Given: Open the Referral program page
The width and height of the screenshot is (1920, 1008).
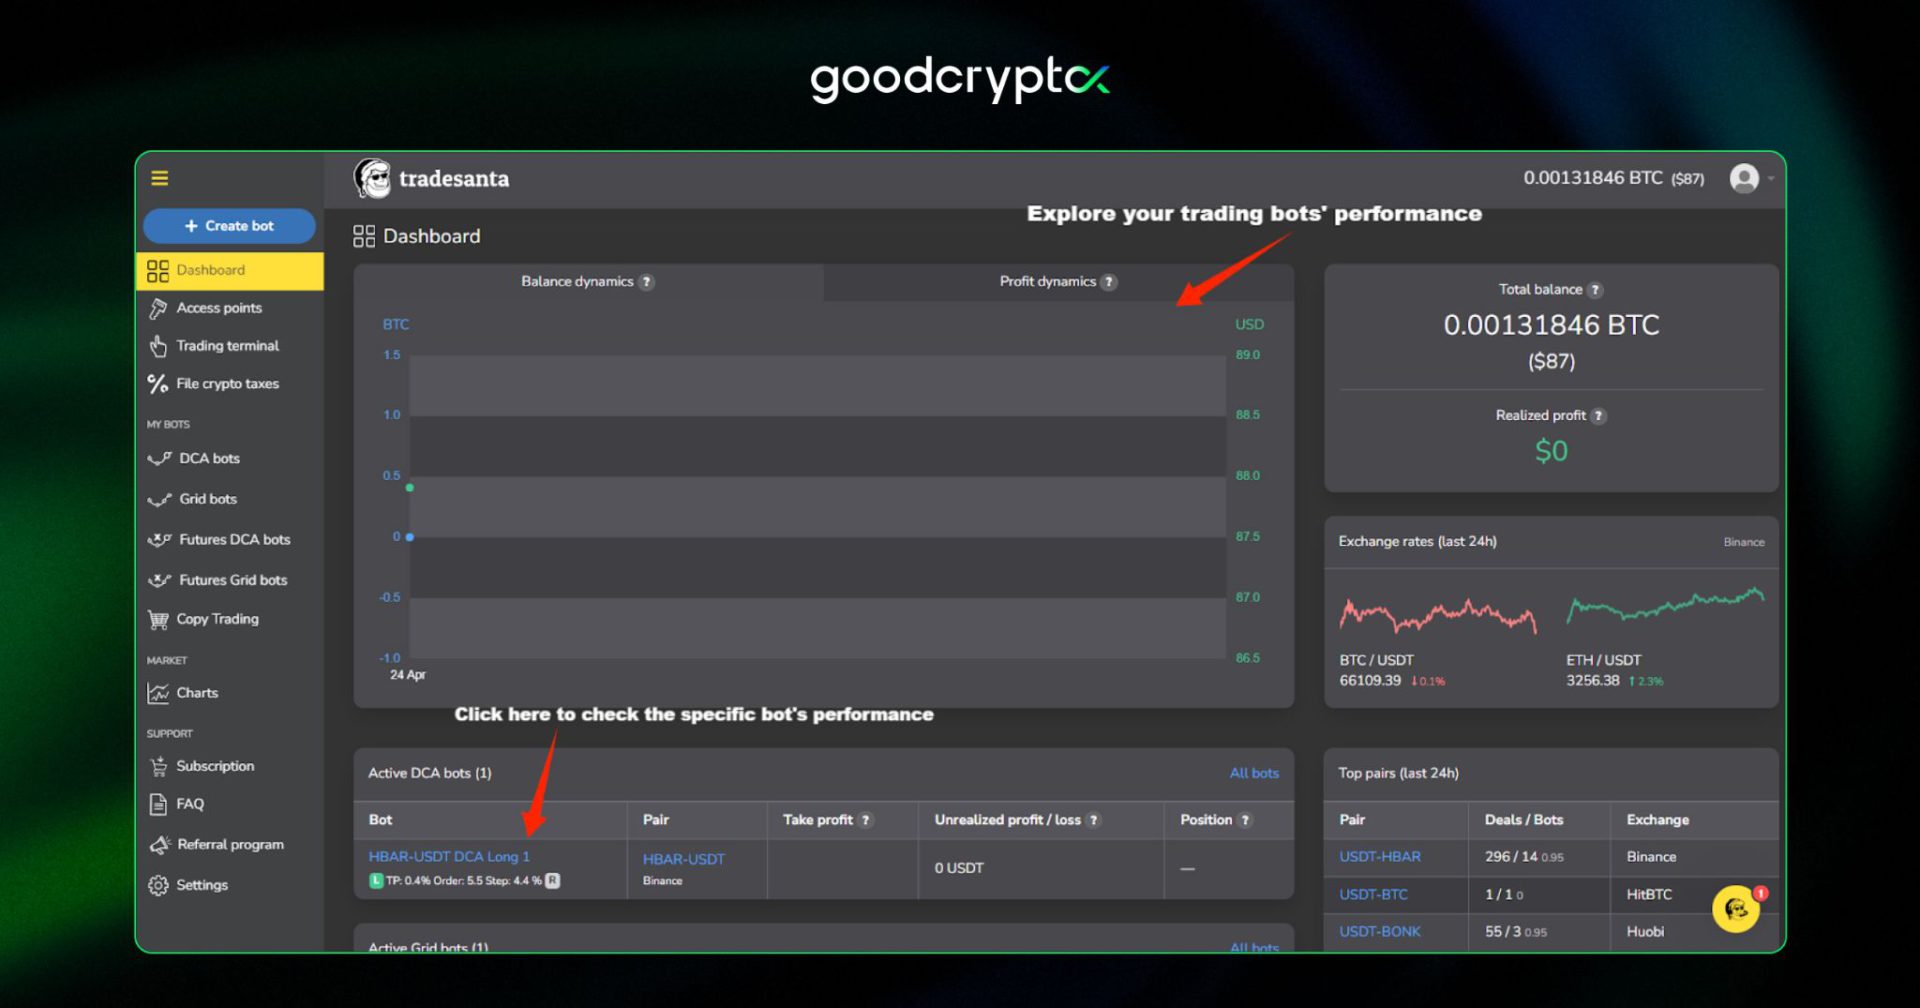Looking at the screenshot, I should point(231,845).
